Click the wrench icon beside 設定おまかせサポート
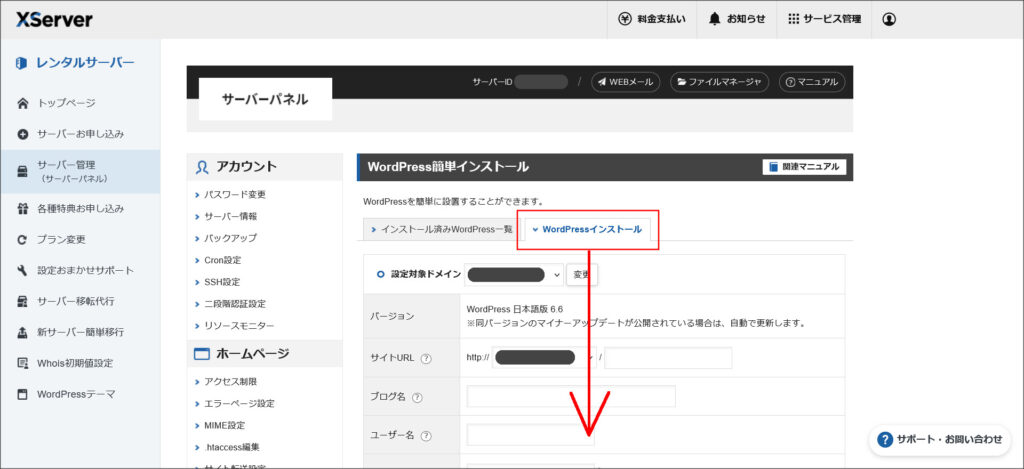This screenshot has height=469, width=1024. tap(23, 270)
